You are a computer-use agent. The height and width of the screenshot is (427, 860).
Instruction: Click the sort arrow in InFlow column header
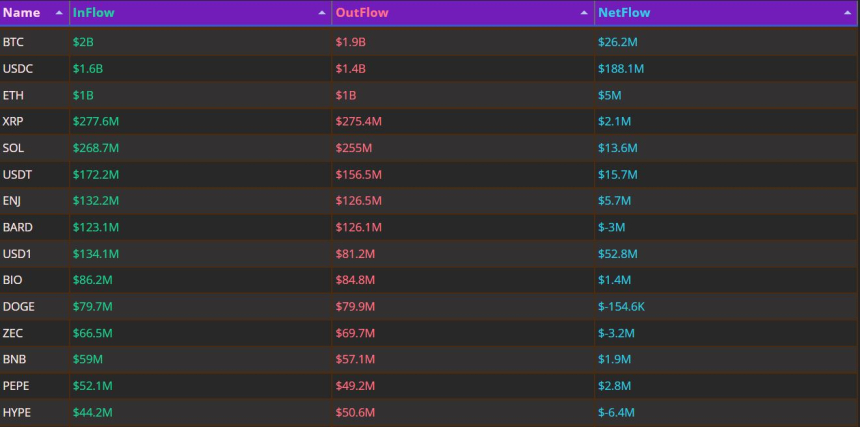point(321,14)
